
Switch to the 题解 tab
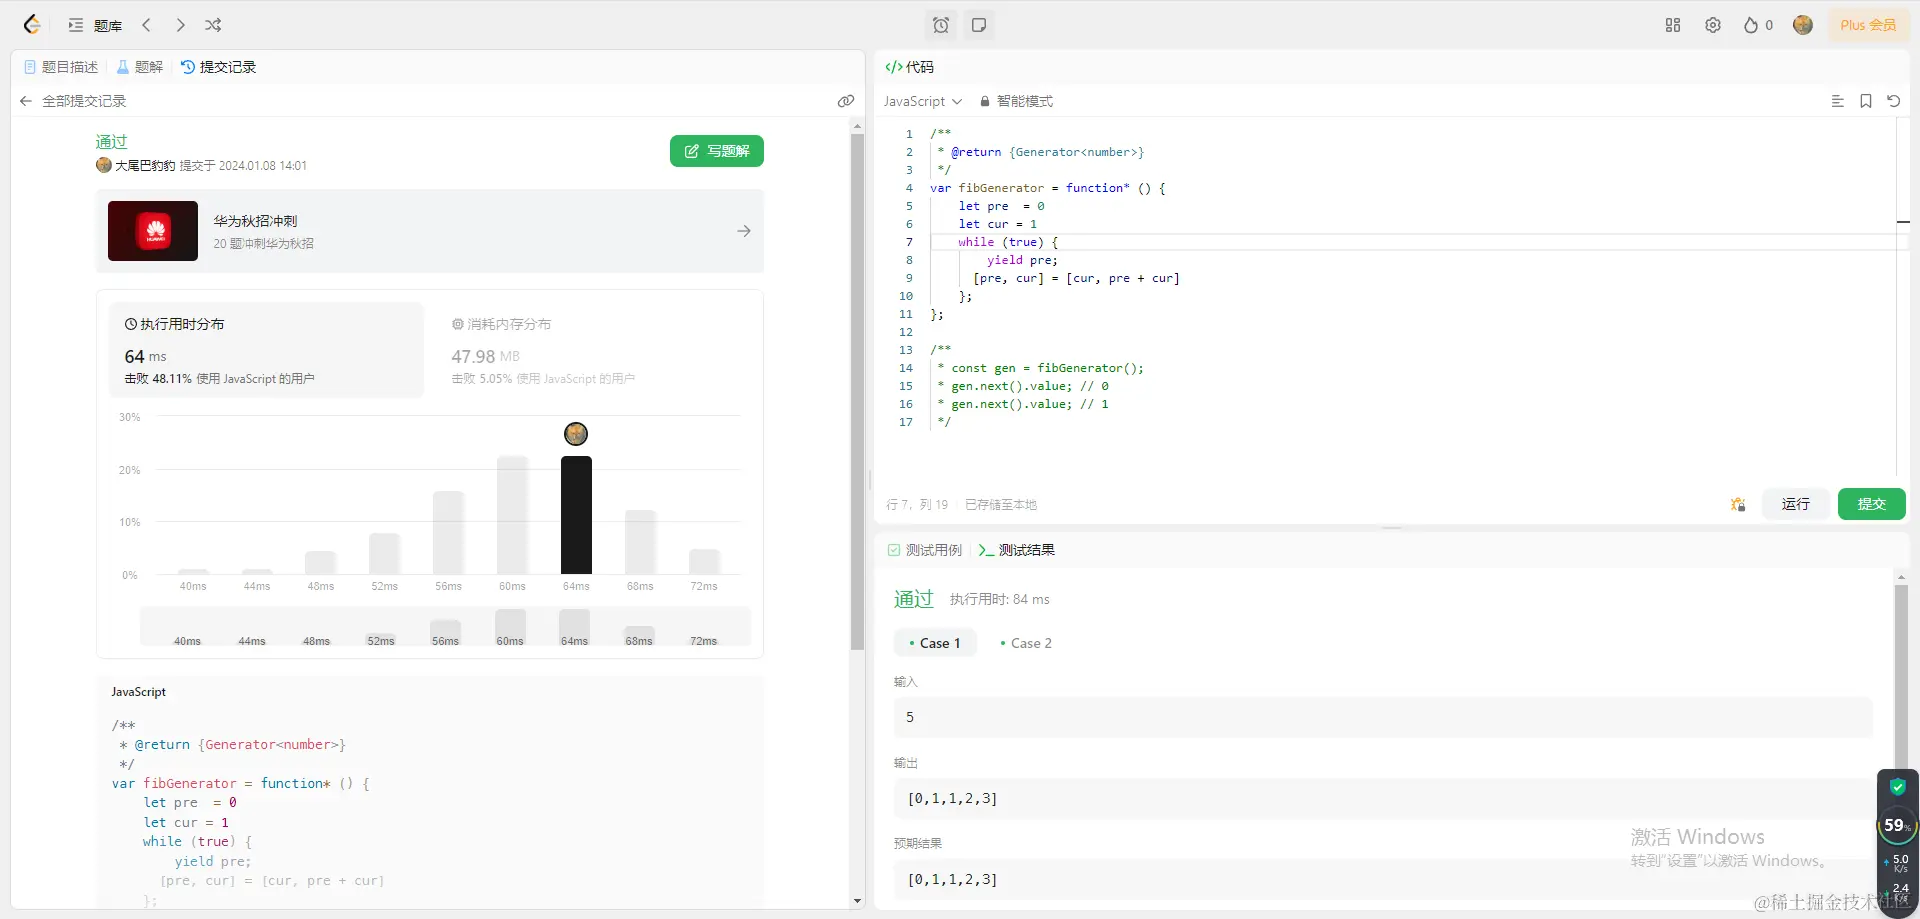click(x=140, y=67)
